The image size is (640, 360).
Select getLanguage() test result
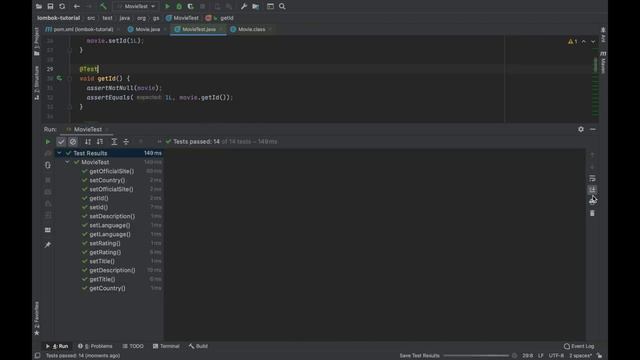pyautogui.click(x=110, y=234)
